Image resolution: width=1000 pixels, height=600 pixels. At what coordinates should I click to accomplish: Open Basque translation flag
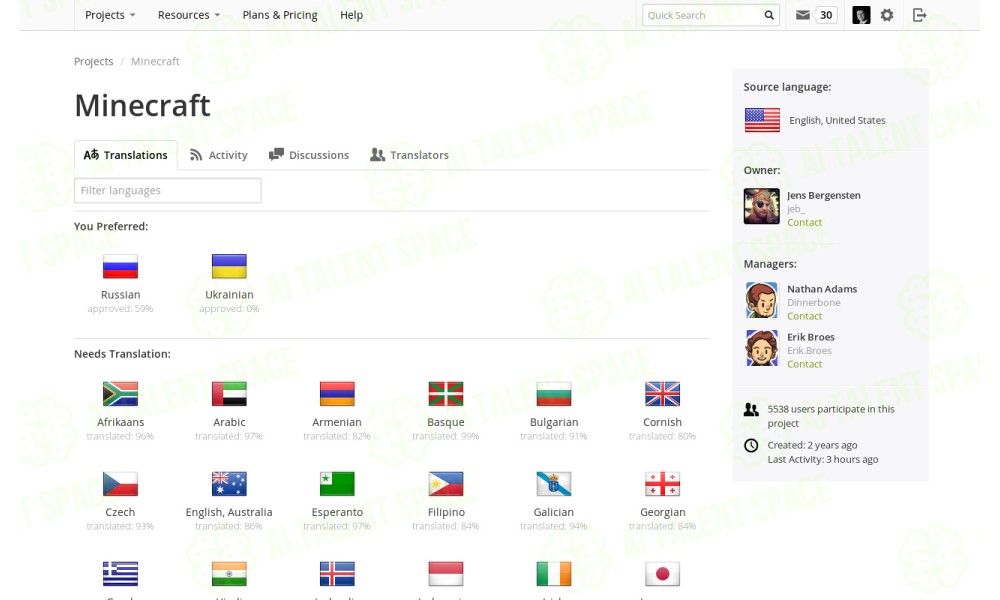446,394
